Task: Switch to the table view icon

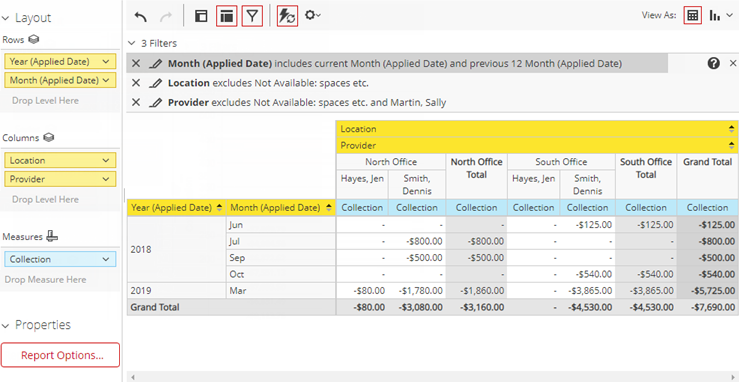Action: point(692,16)
